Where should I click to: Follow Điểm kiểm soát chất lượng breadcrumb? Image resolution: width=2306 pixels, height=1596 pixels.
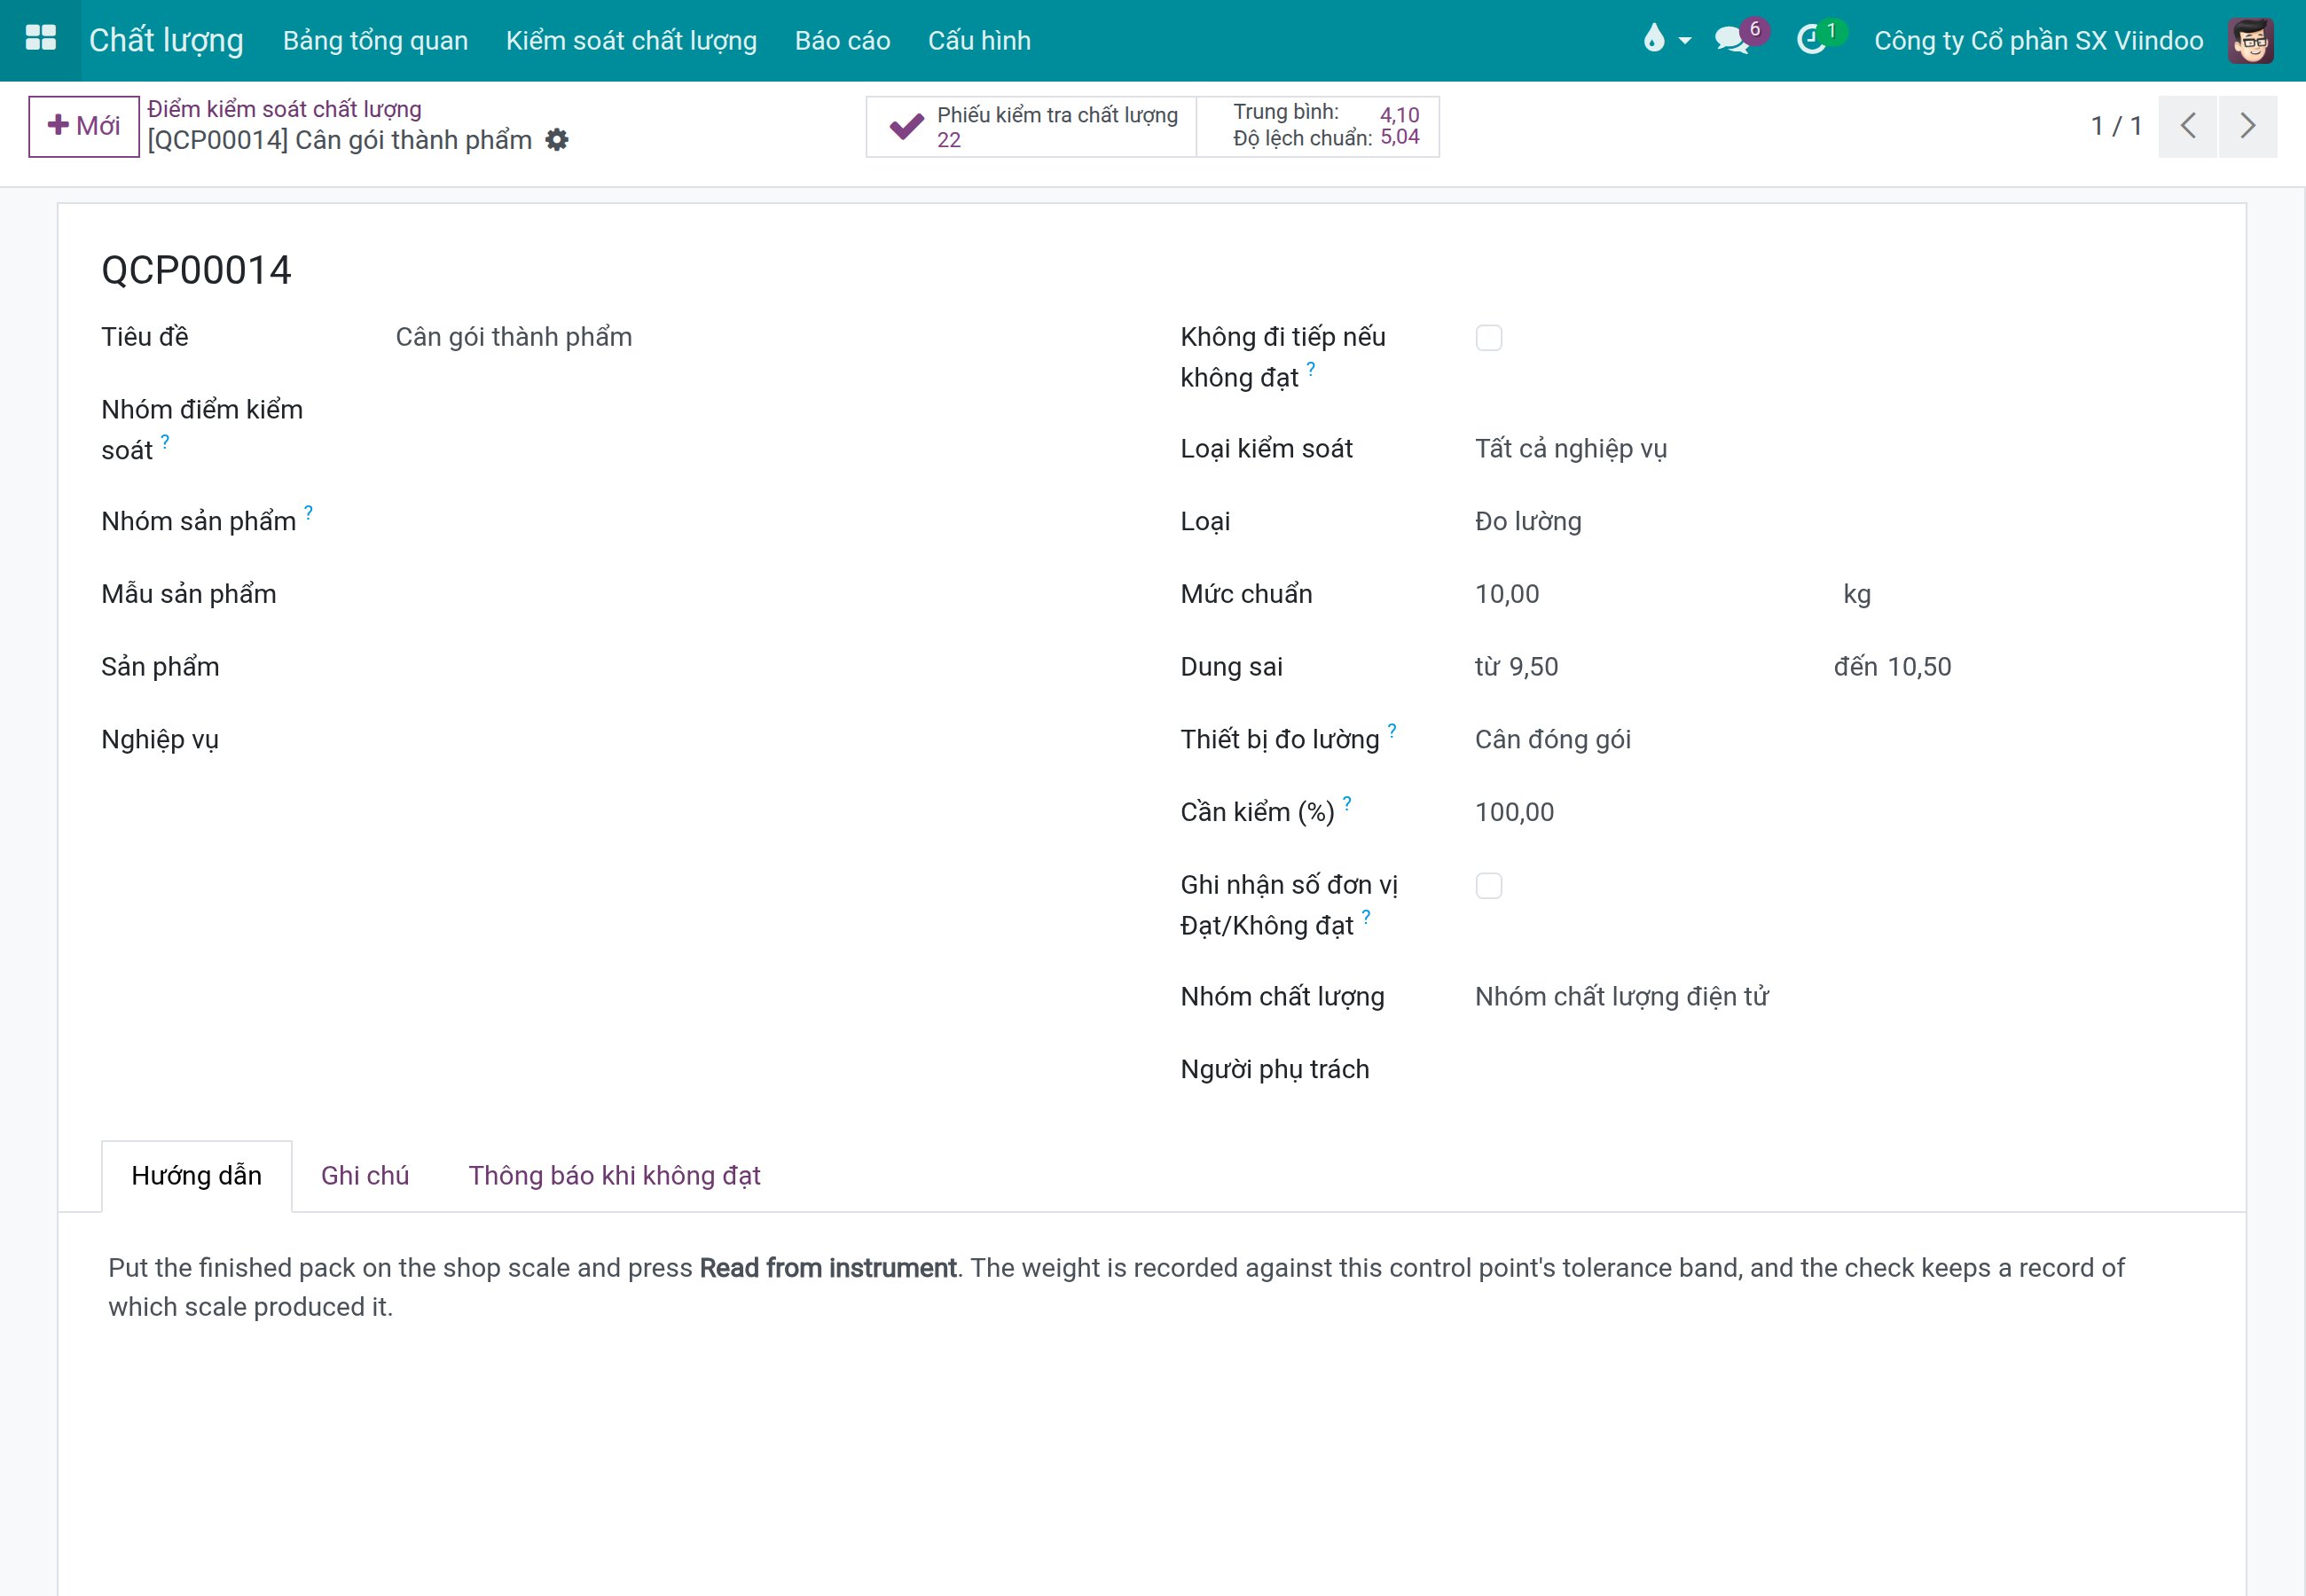click(284, 109)
